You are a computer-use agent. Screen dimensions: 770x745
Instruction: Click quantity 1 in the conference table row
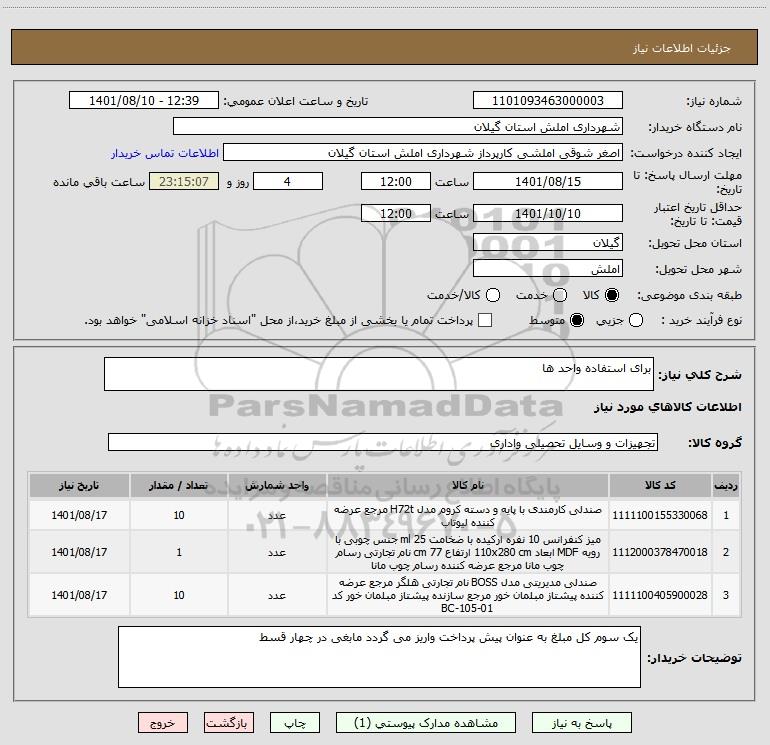179,552
